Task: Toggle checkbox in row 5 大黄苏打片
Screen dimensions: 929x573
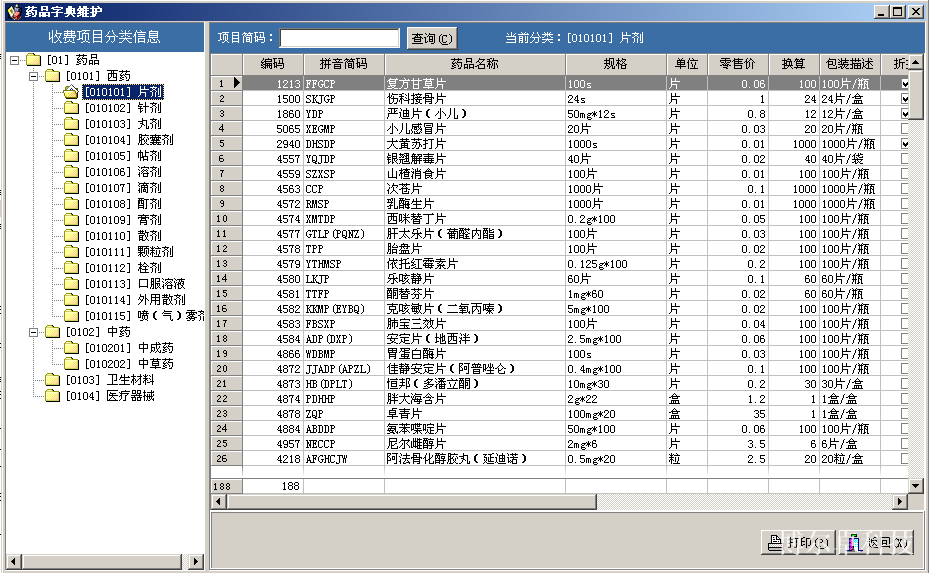Action: [x=905, y=144]
